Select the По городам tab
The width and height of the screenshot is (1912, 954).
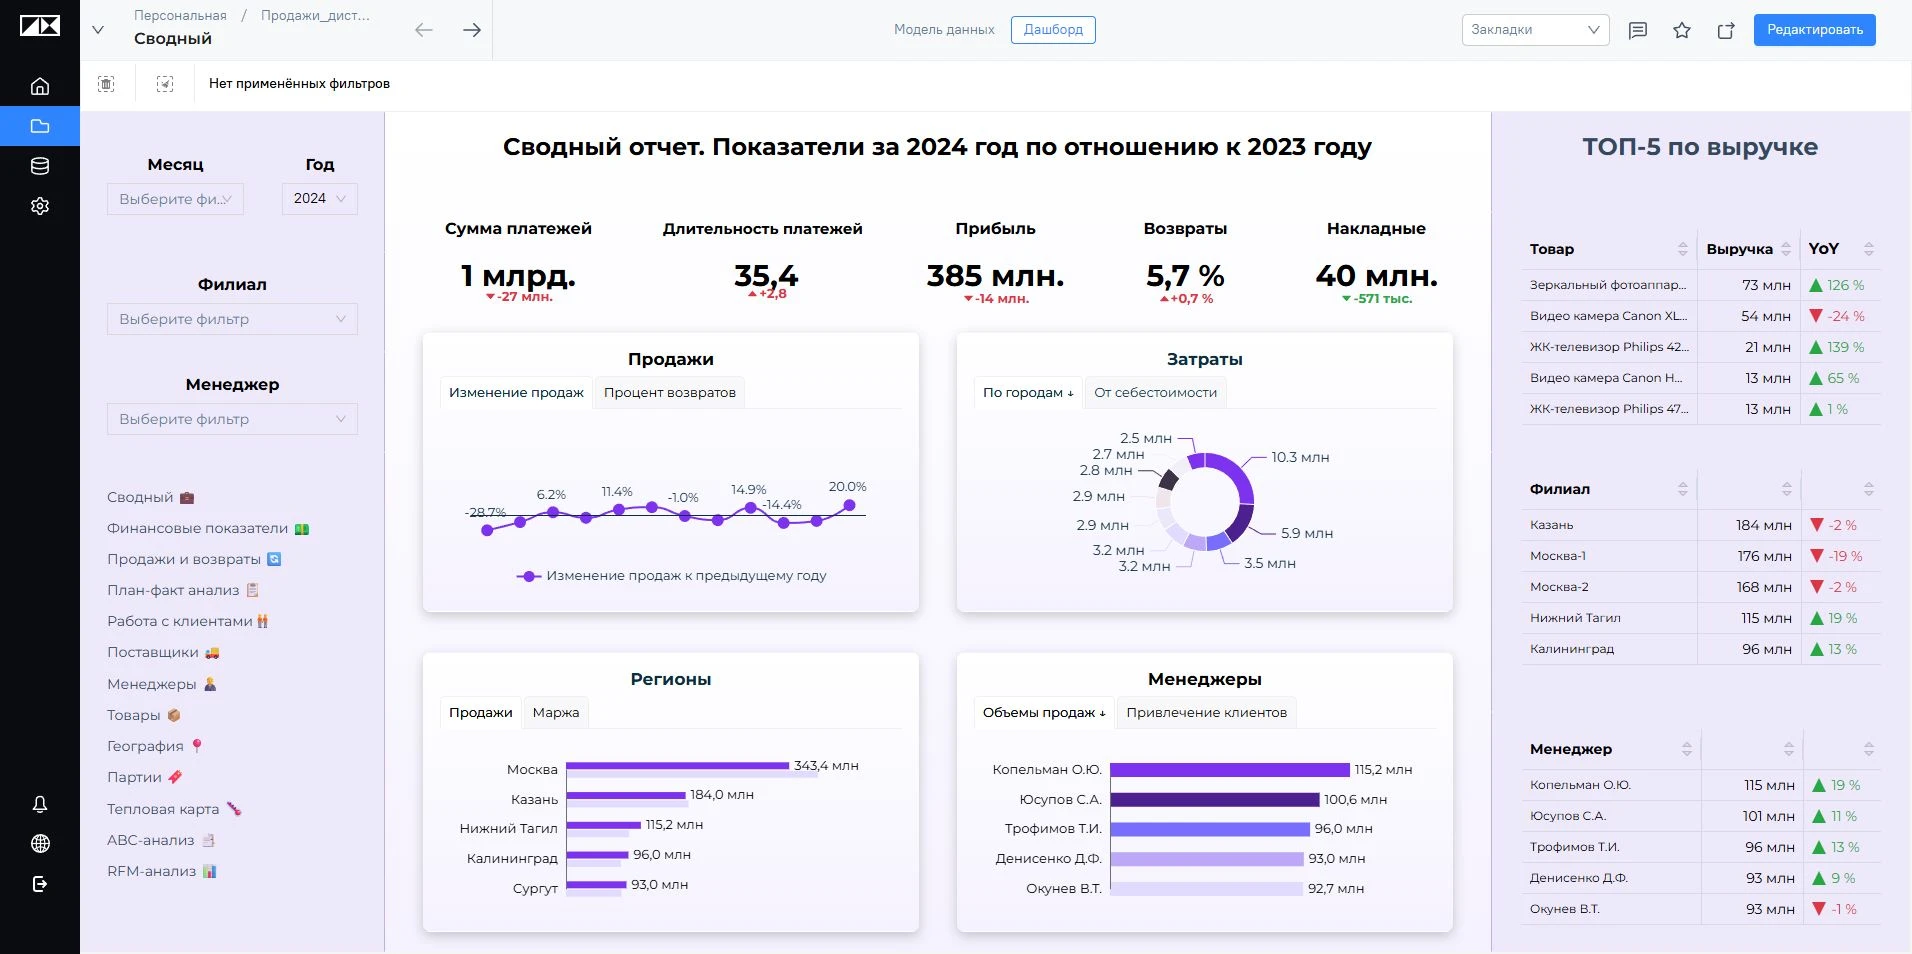1028,392
